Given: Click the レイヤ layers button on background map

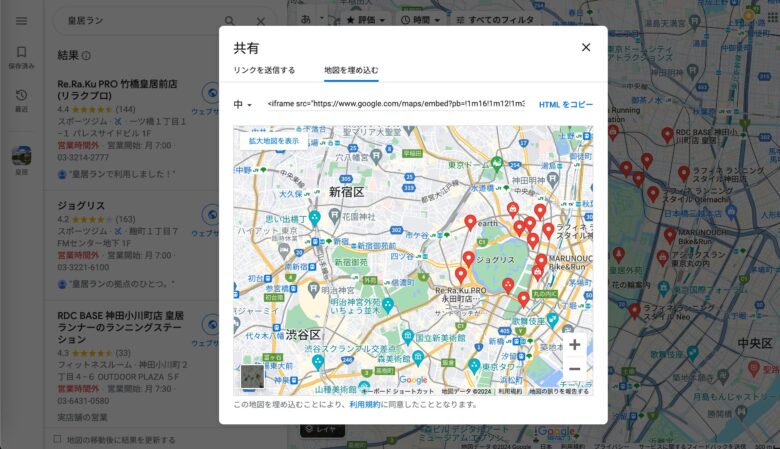Looking at the screenshot, I should pos(322,429).
